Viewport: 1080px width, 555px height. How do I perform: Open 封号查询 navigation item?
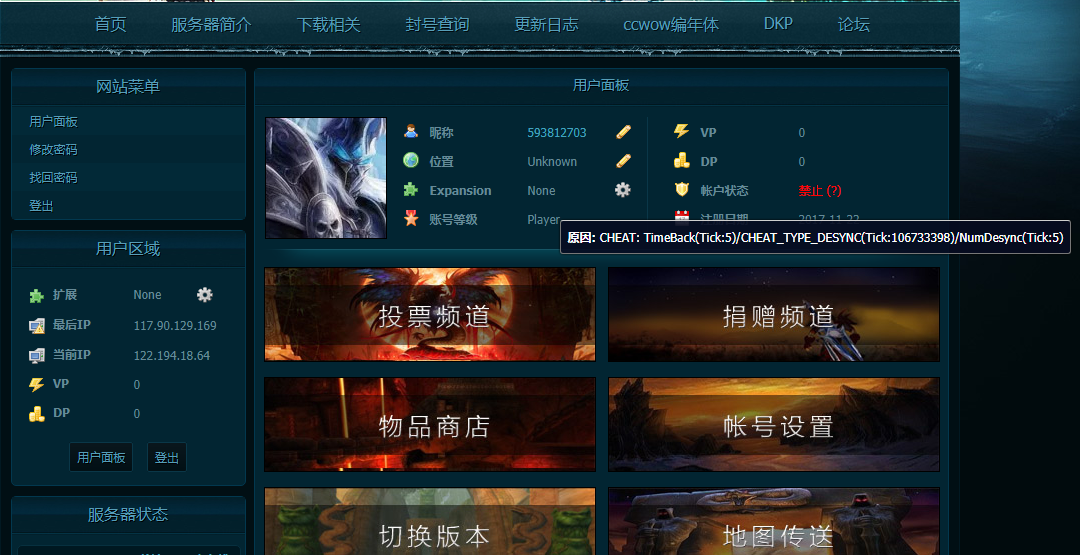coord(437,25)
